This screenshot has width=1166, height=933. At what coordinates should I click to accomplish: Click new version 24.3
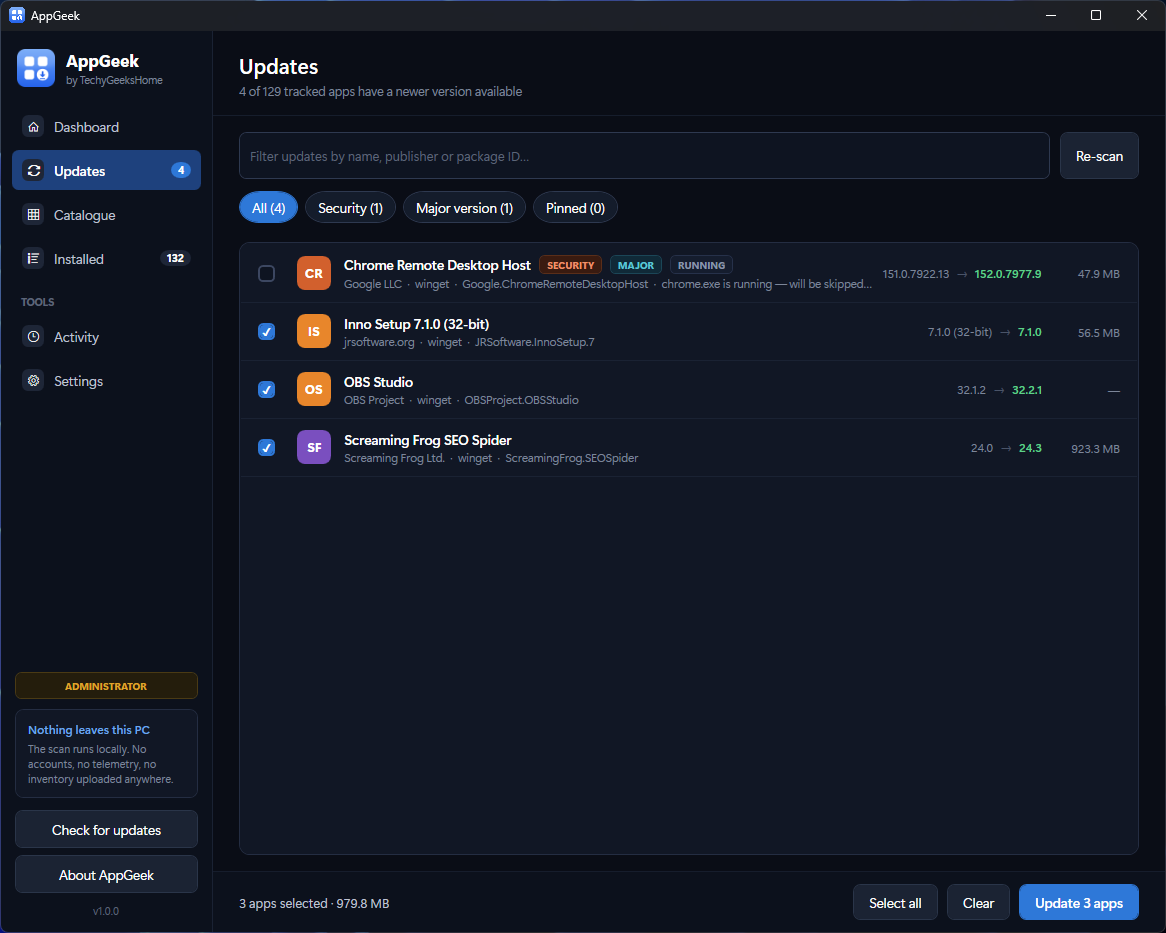point(1030,448)
